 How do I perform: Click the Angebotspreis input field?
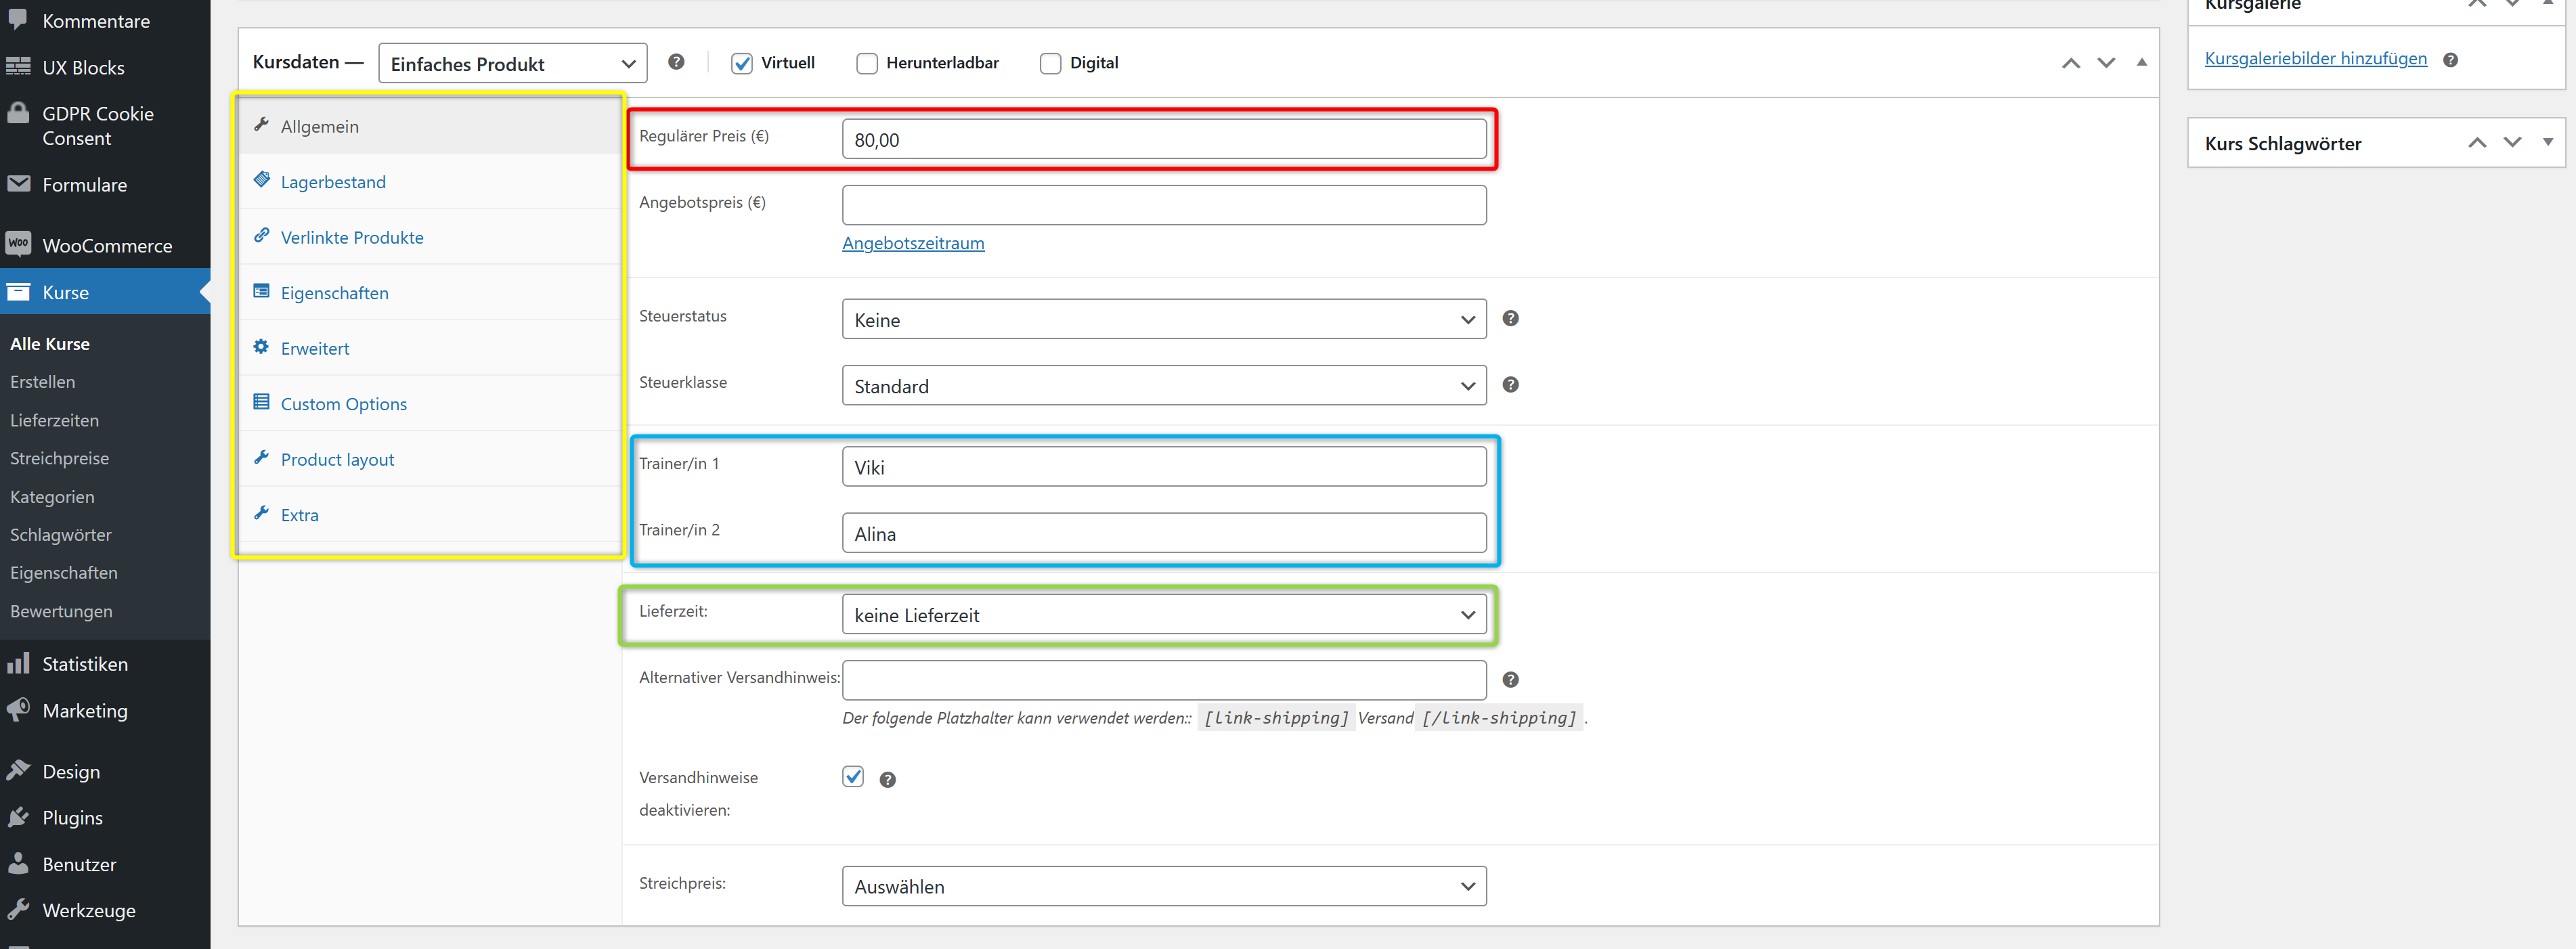tap(1164, 205)
